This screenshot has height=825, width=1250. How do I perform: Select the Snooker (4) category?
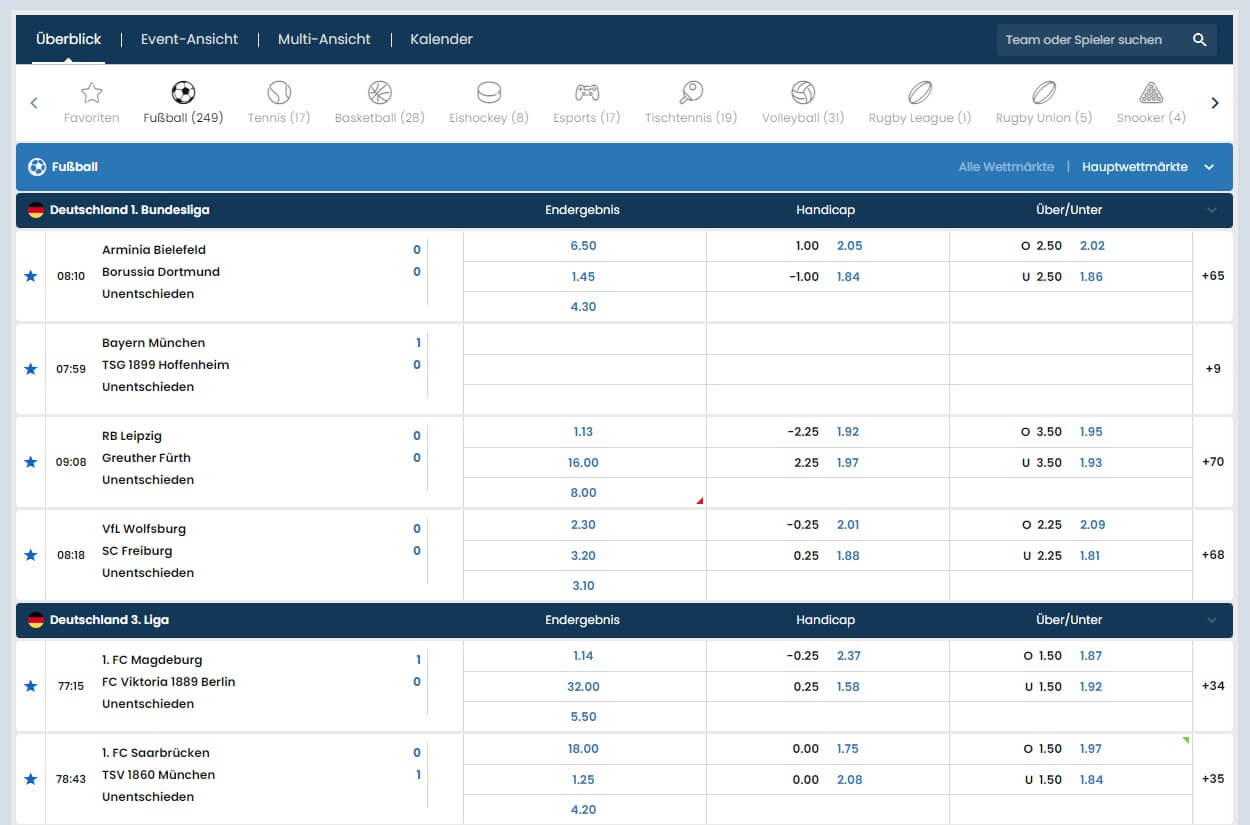[1151, 103]
